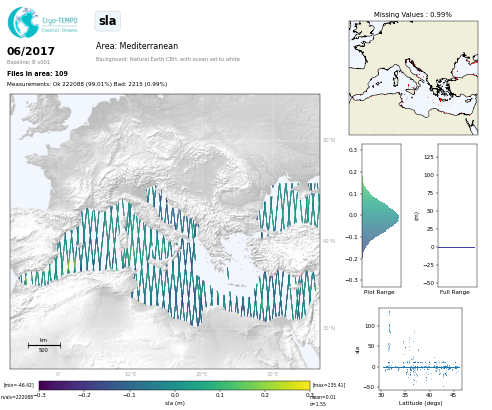Click the sla versus Latitude scatter plot
492x410 pixels.
point(420,349)
